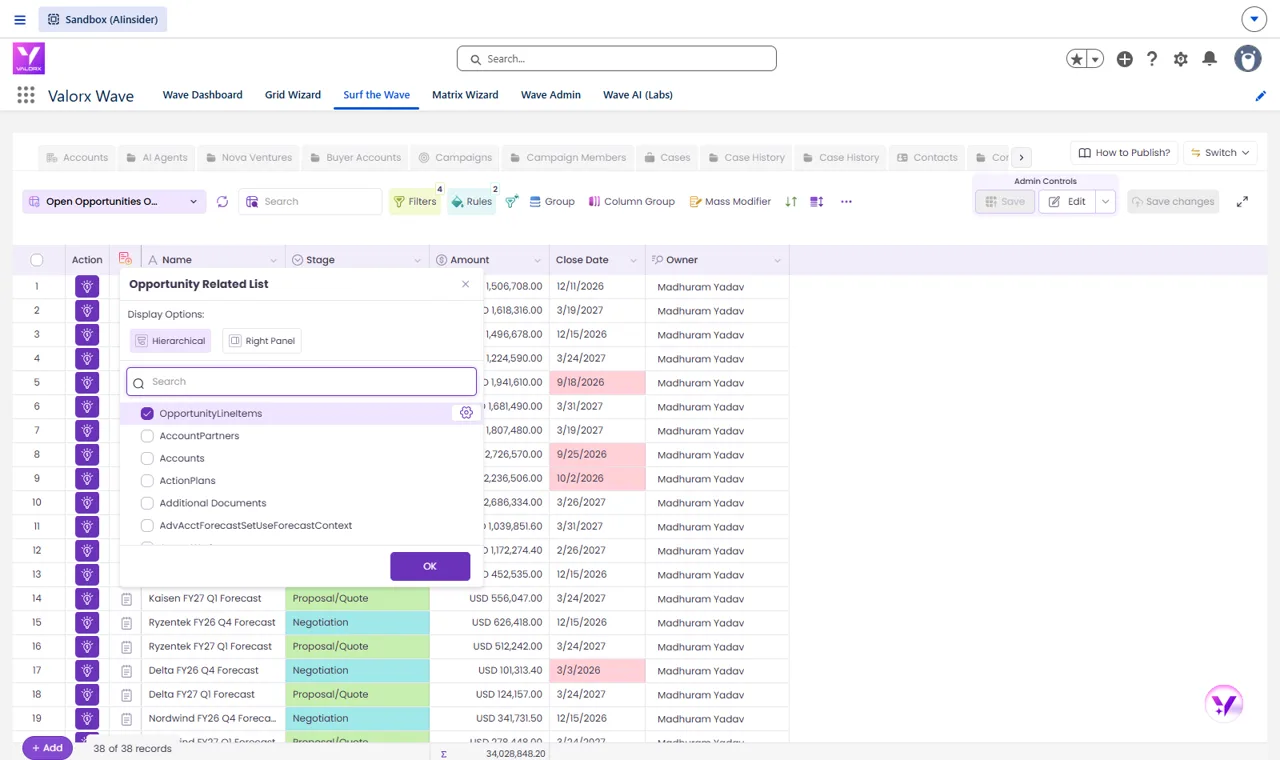Check the Additional Documents checkbox

[147, 503]
